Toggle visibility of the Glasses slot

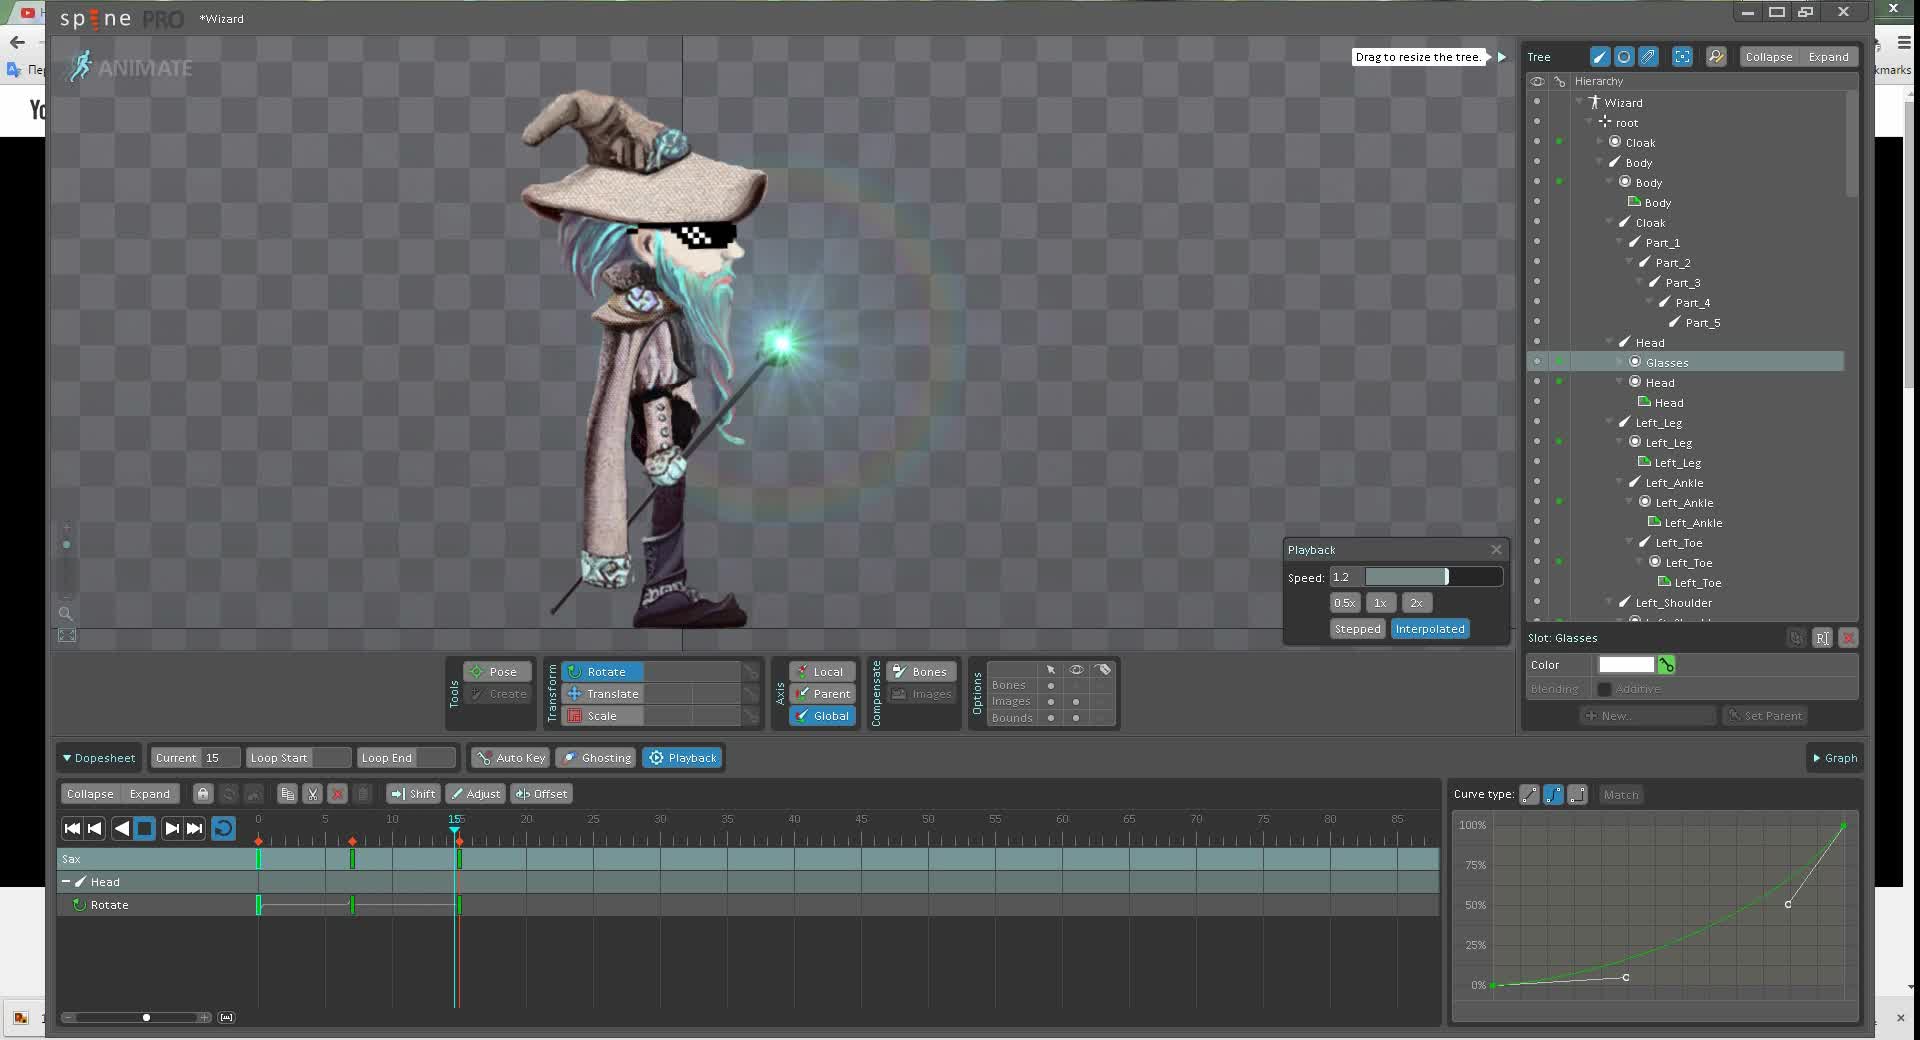tap(1537, 361)
